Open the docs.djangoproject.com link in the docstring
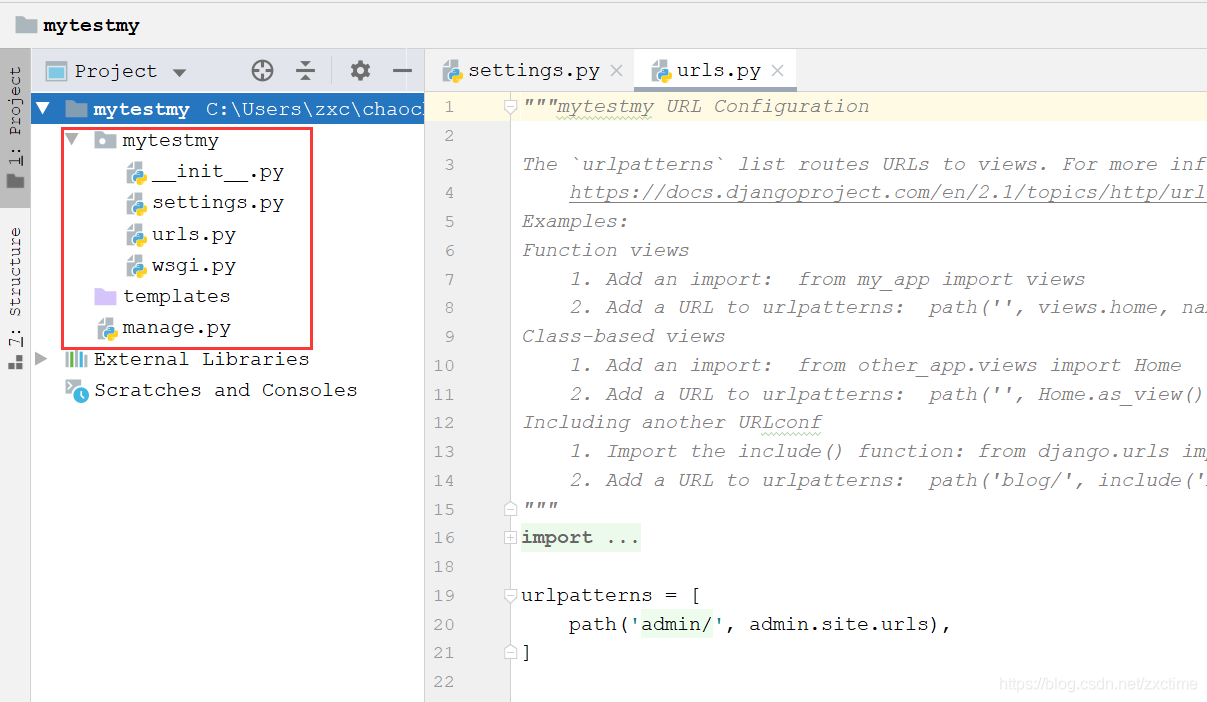This screenshot has width=1207, height=702. pyautogui.click(x=887, y=193)
